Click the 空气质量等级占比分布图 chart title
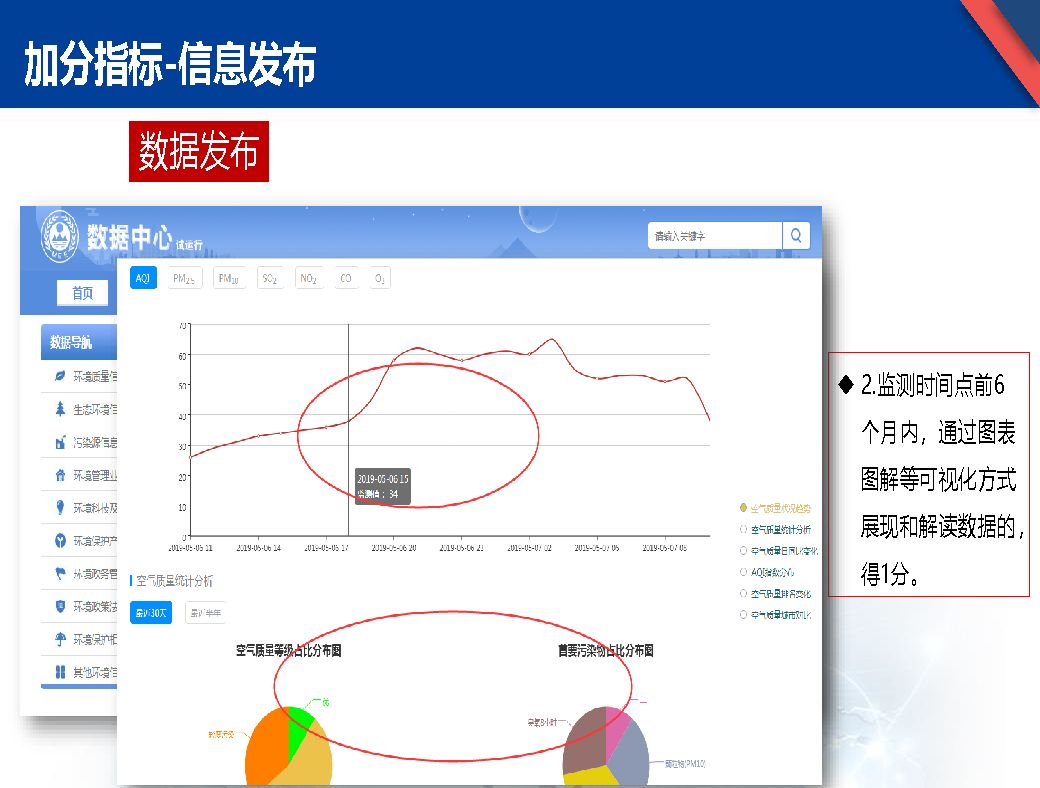Image resolution: width=1040 pixels, height=788 pixels. point(289,651)
